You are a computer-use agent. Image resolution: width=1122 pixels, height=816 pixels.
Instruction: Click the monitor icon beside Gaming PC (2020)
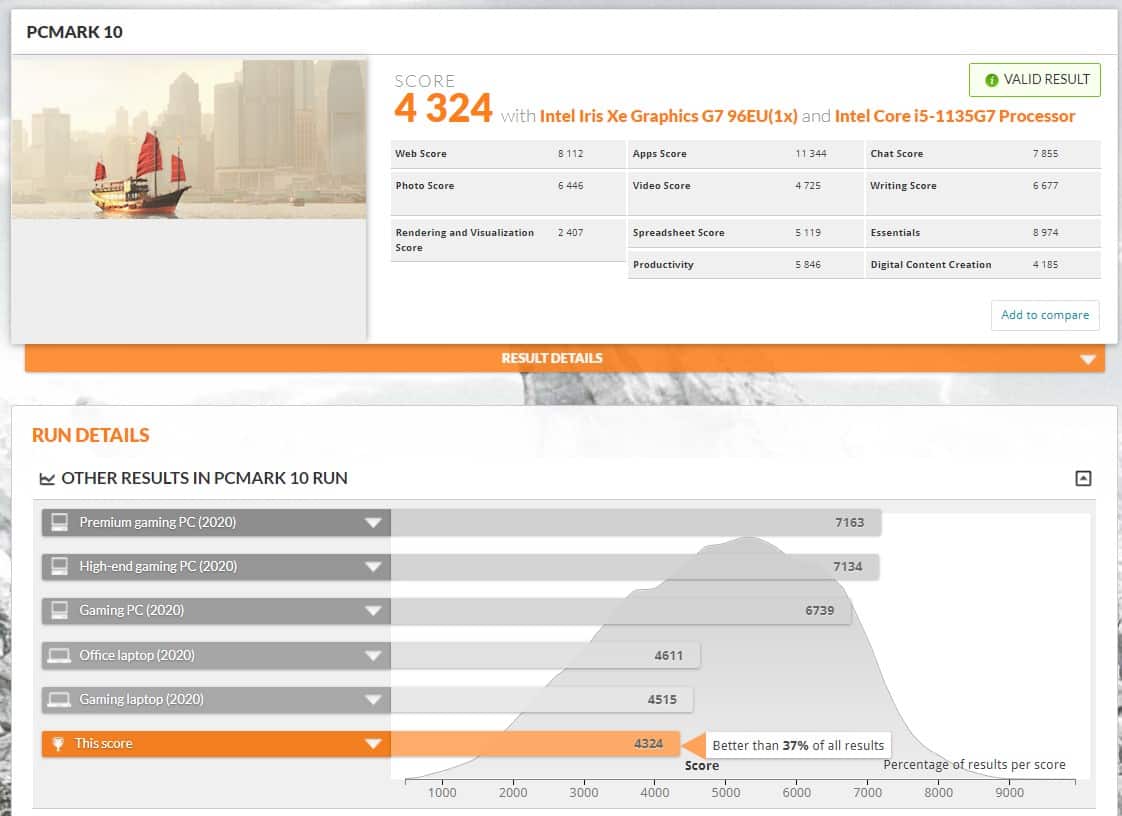[60, 610]
